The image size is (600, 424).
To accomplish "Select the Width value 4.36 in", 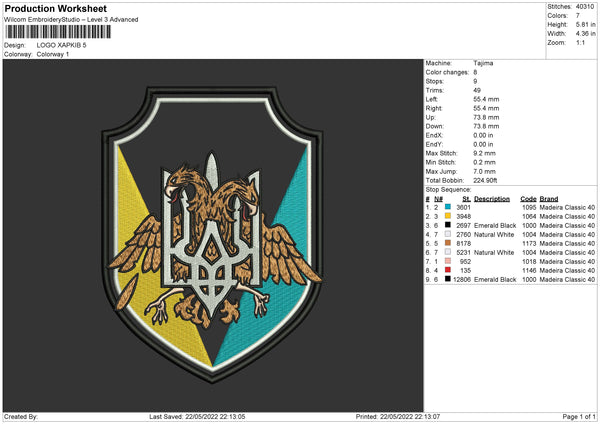I will tap(585, 34).
